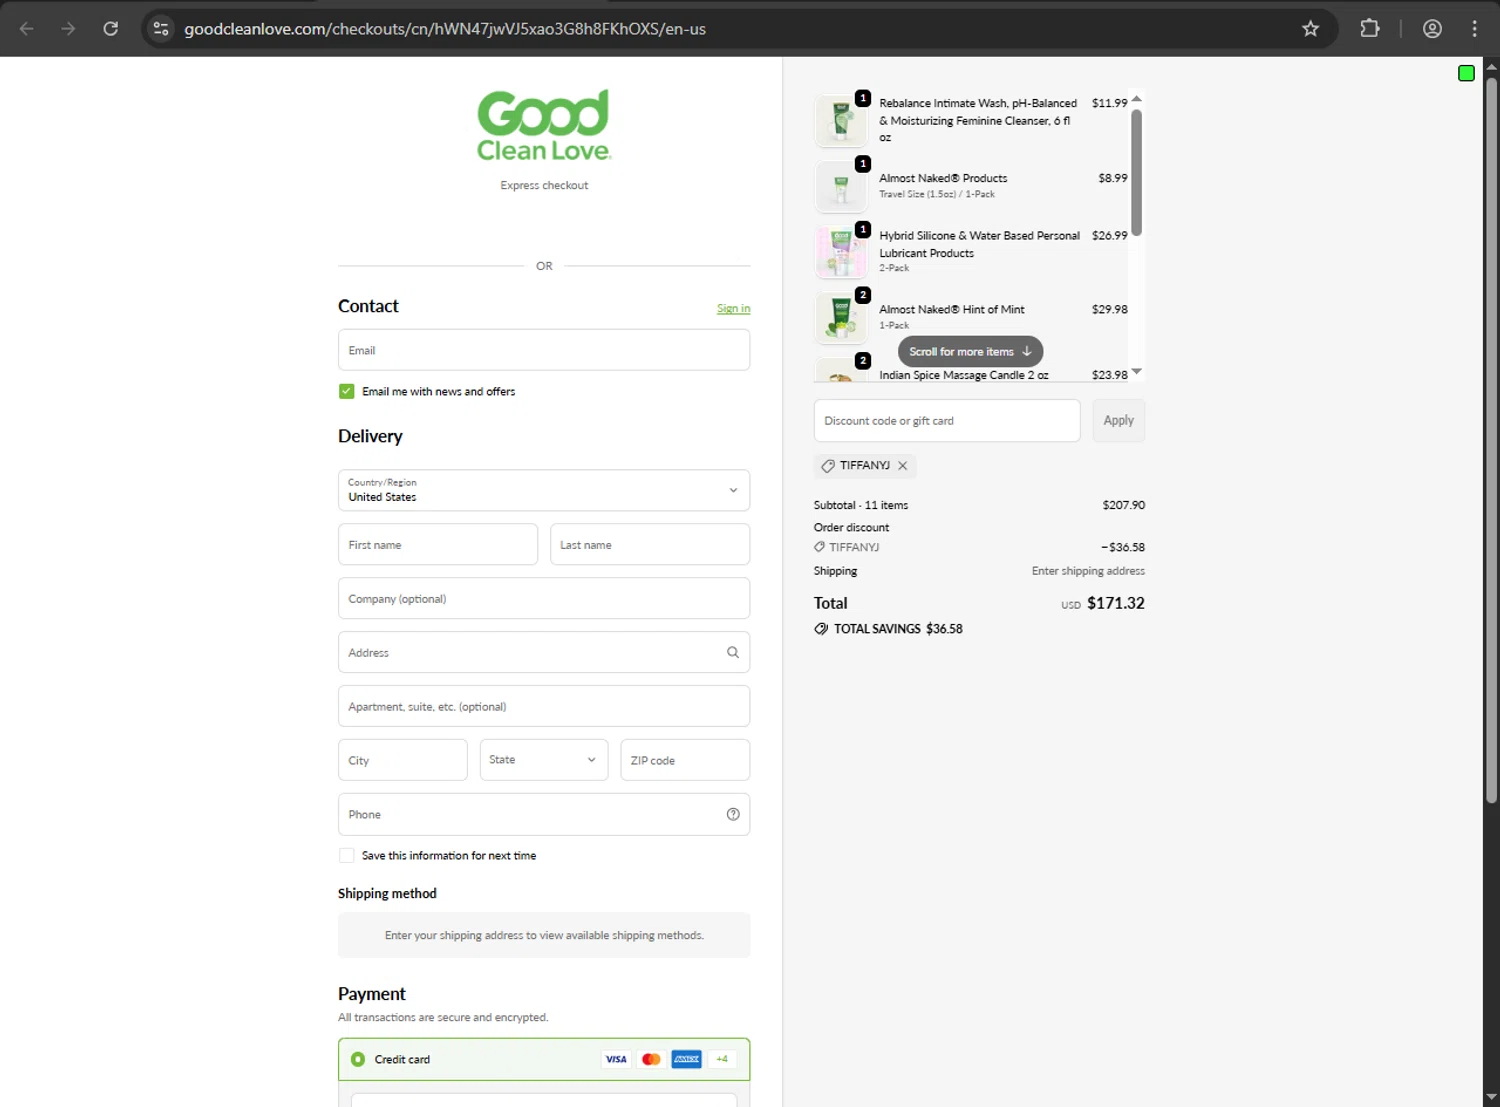
Task: Click the $171.32 total amount
Action: 1116,603
